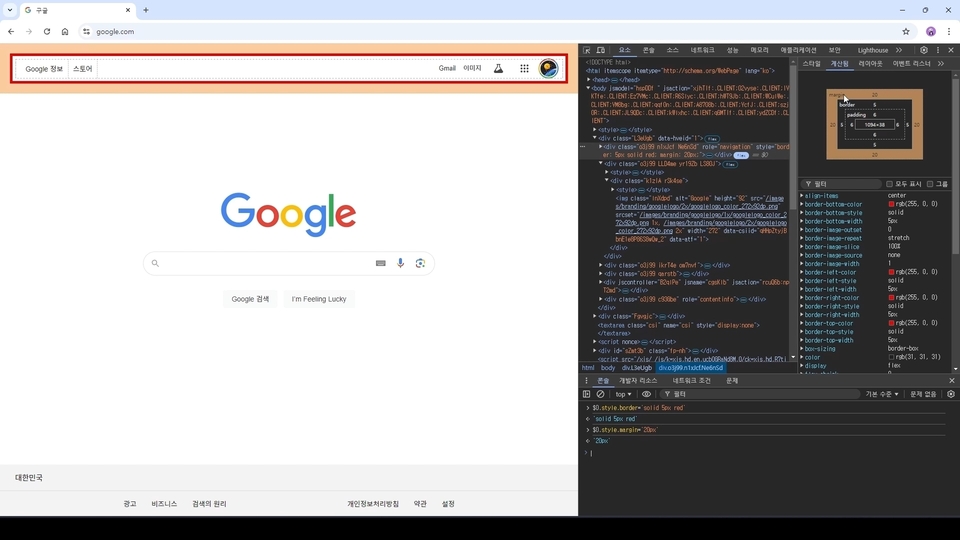Screen dimensions: 960x540
Task: Expand the border-bottom-color computed property
Action: click(x=802, y=204)
